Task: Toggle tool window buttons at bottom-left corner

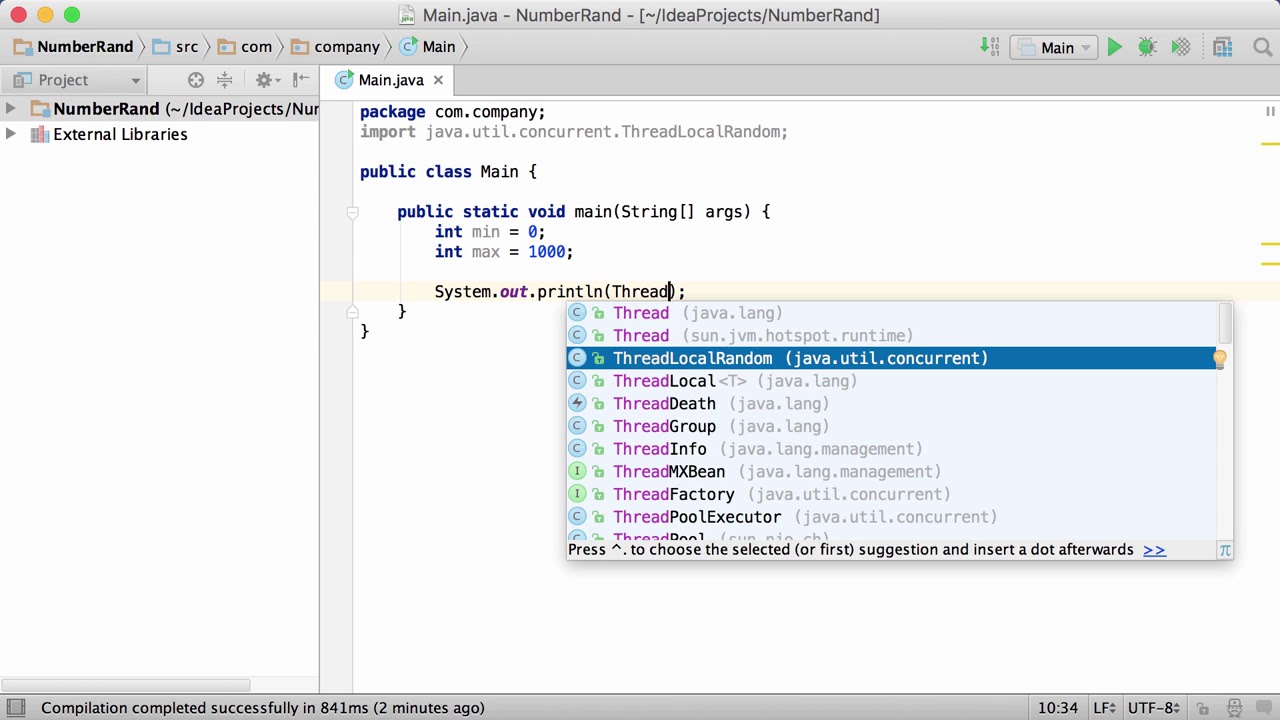Action: (17, 708)
